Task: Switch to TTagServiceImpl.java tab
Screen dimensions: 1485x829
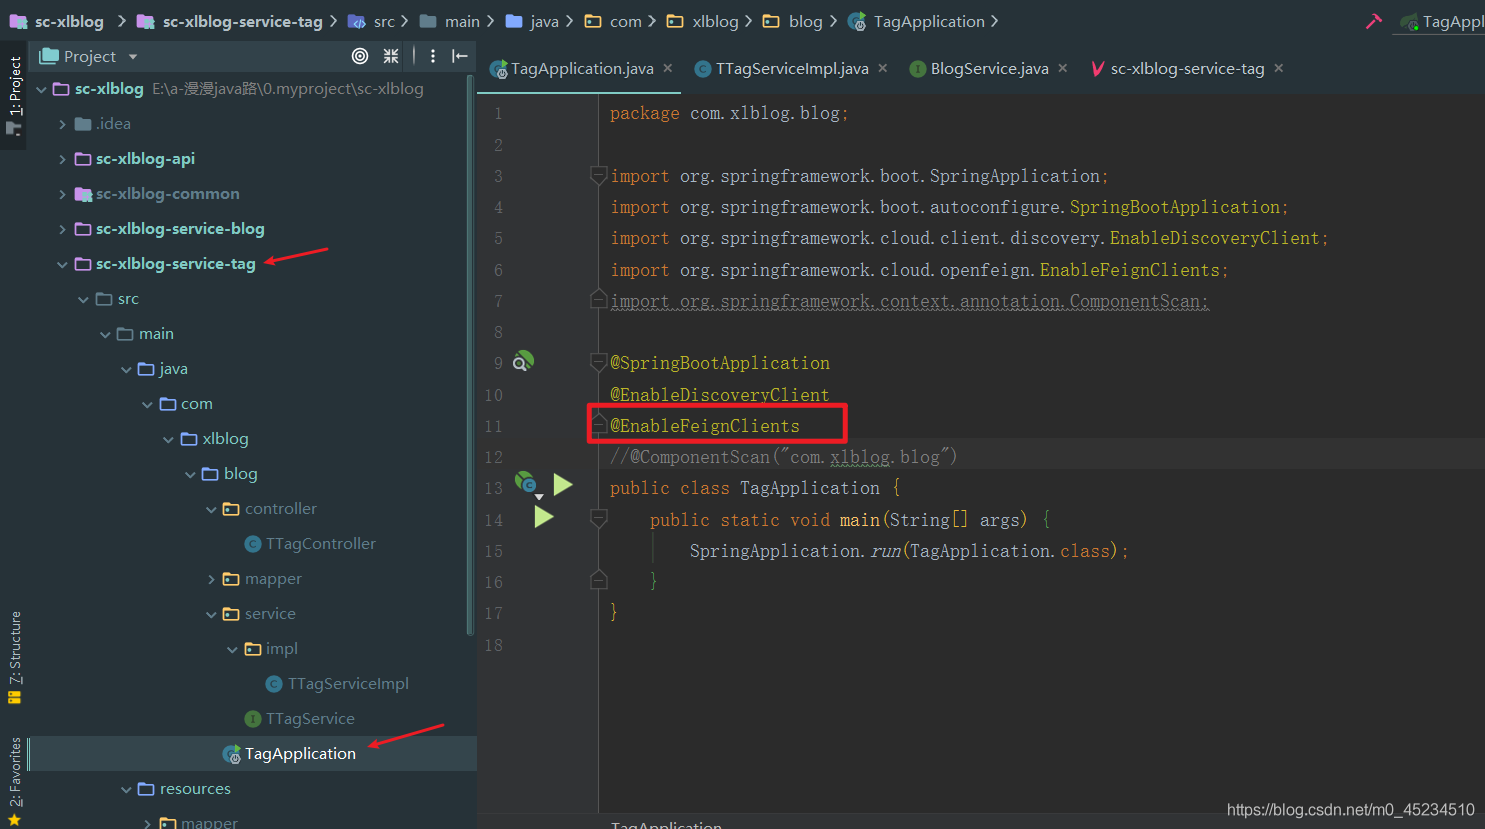Action: point(791,68)
